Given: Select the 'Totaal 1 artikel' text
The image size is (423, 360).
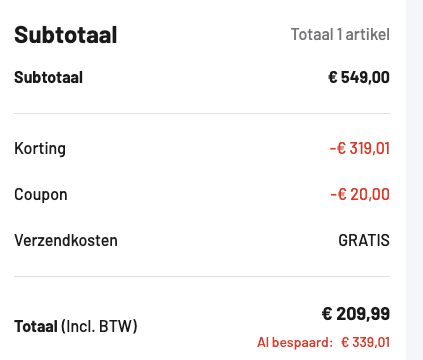Looking at the screenshot, I should [340, 34].
